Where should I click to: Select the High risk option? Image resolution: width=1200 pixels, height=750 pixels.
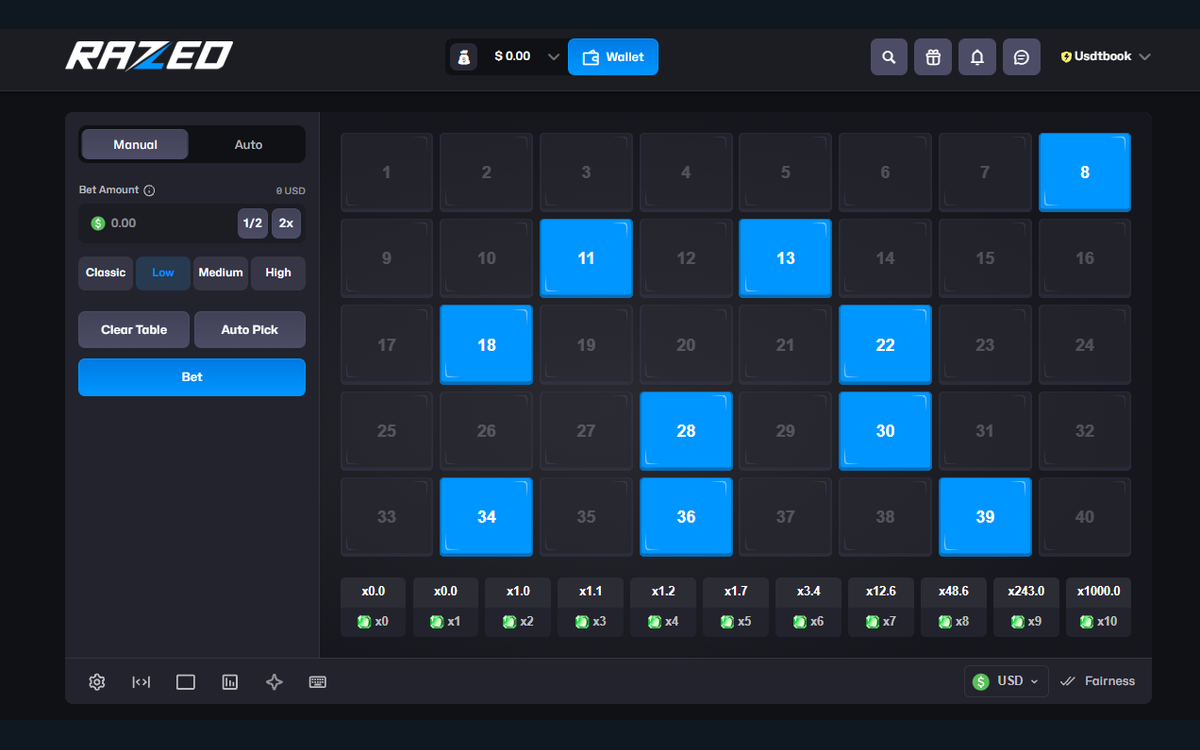tap(278, 273)
